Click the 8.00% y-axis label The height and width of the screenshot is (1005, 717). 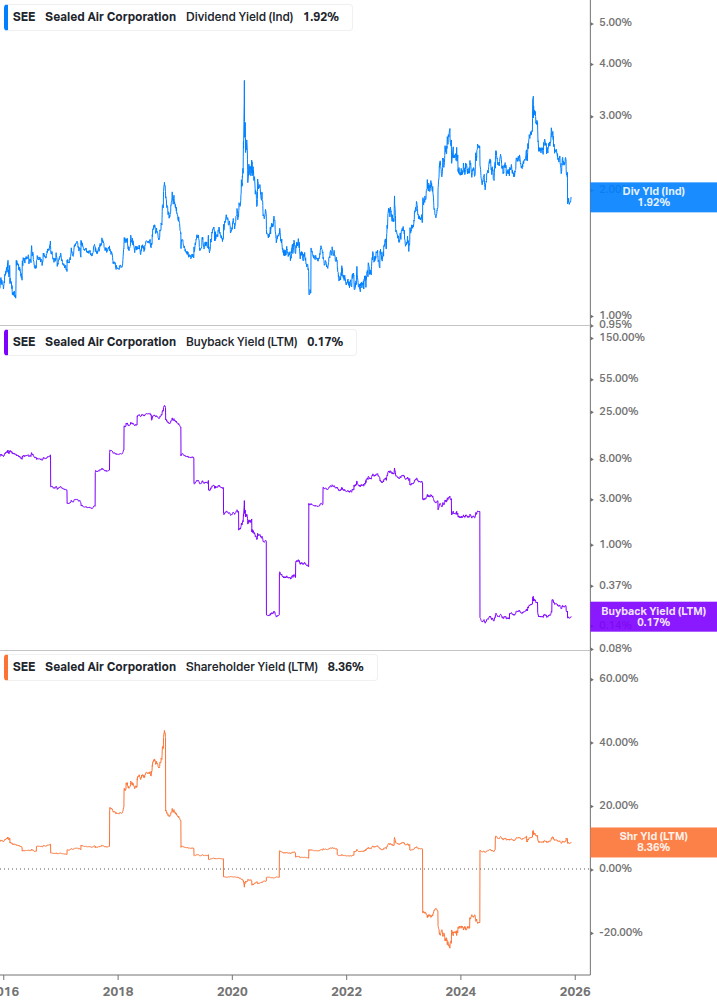(x=615, y=458)
